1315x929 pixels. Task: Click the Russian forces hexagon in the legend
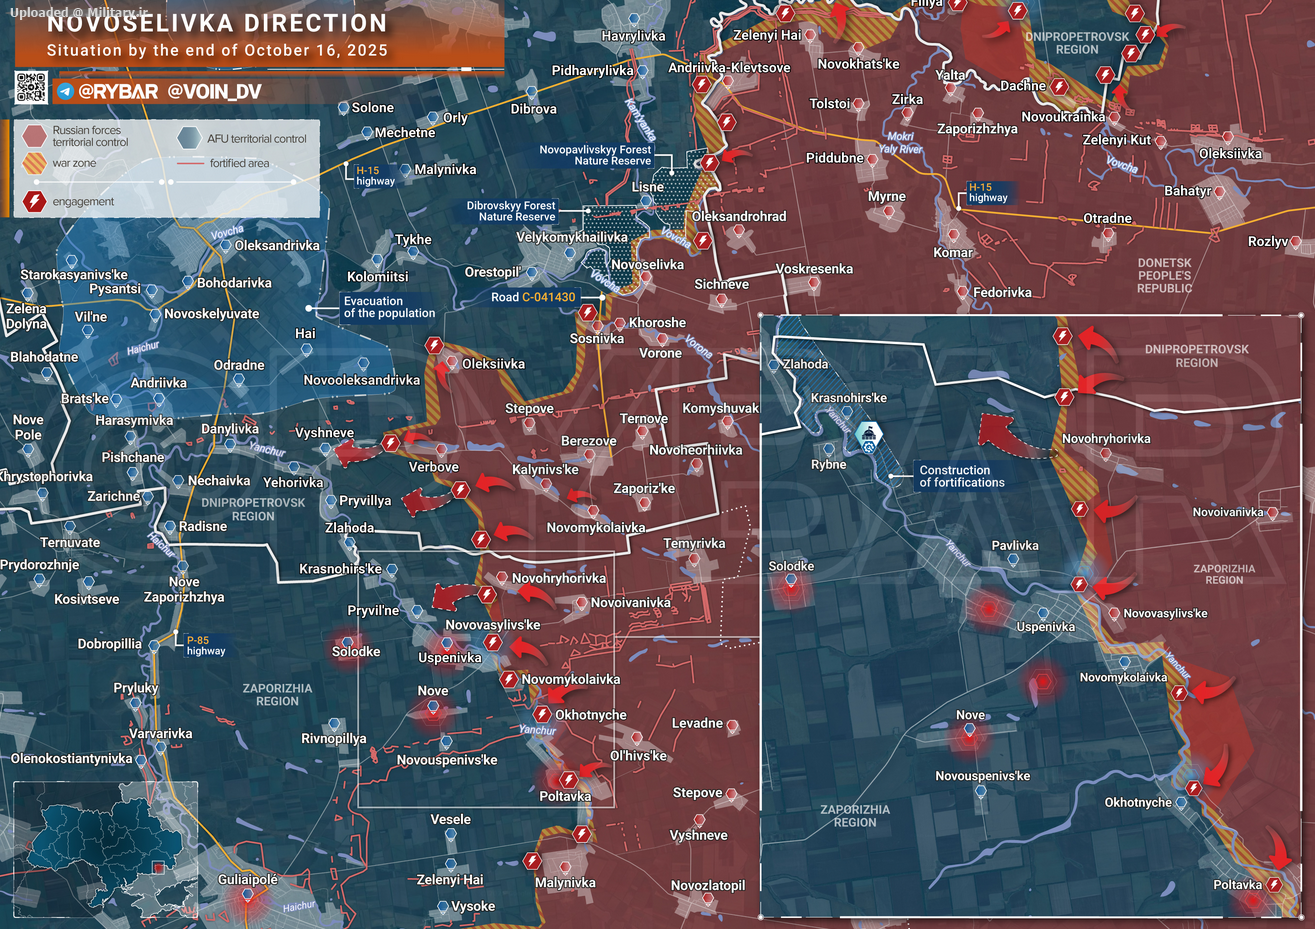tap(35, 136)
